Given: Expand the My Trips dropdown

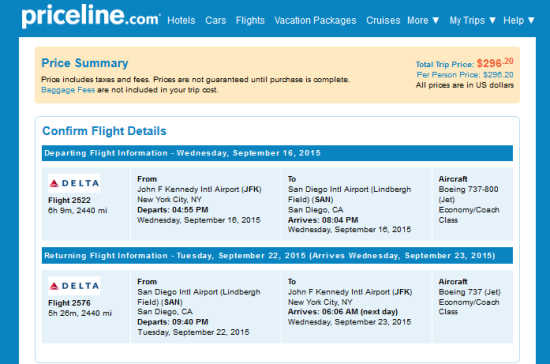Looking at the screenshot, I should click(472, 20).
